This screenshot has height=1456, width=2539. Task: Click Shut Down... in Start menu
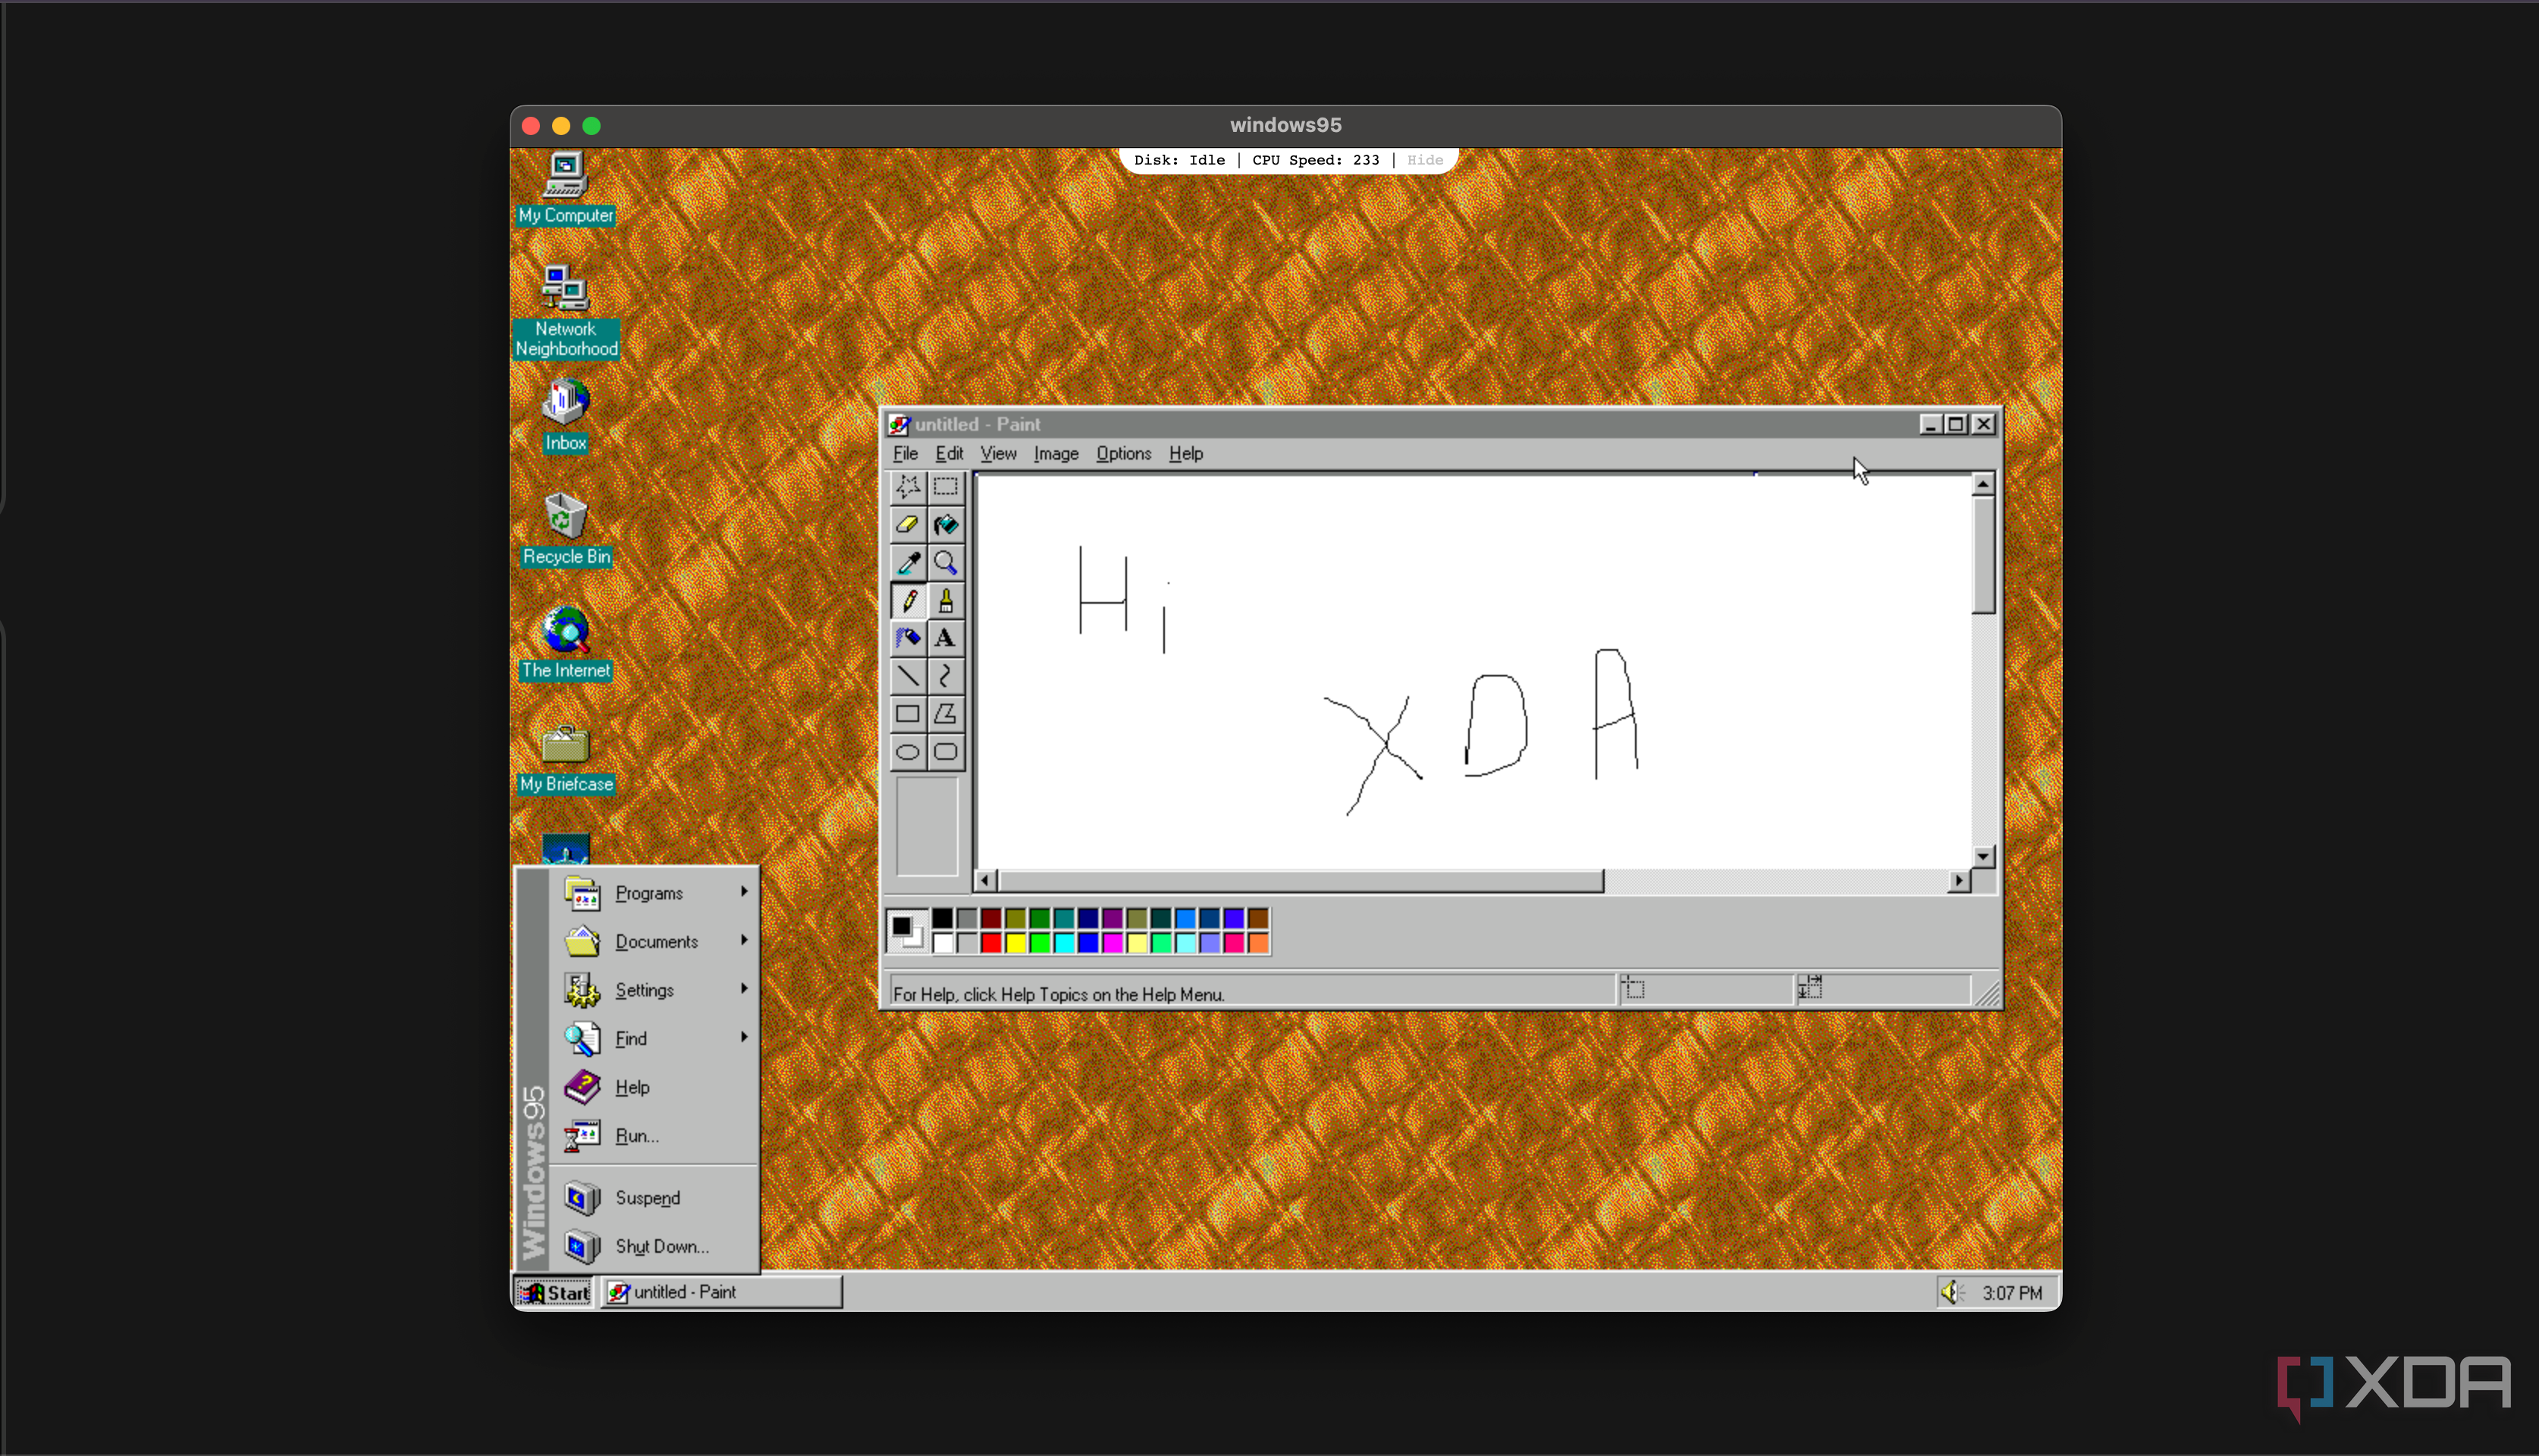tap(655, 1247)
